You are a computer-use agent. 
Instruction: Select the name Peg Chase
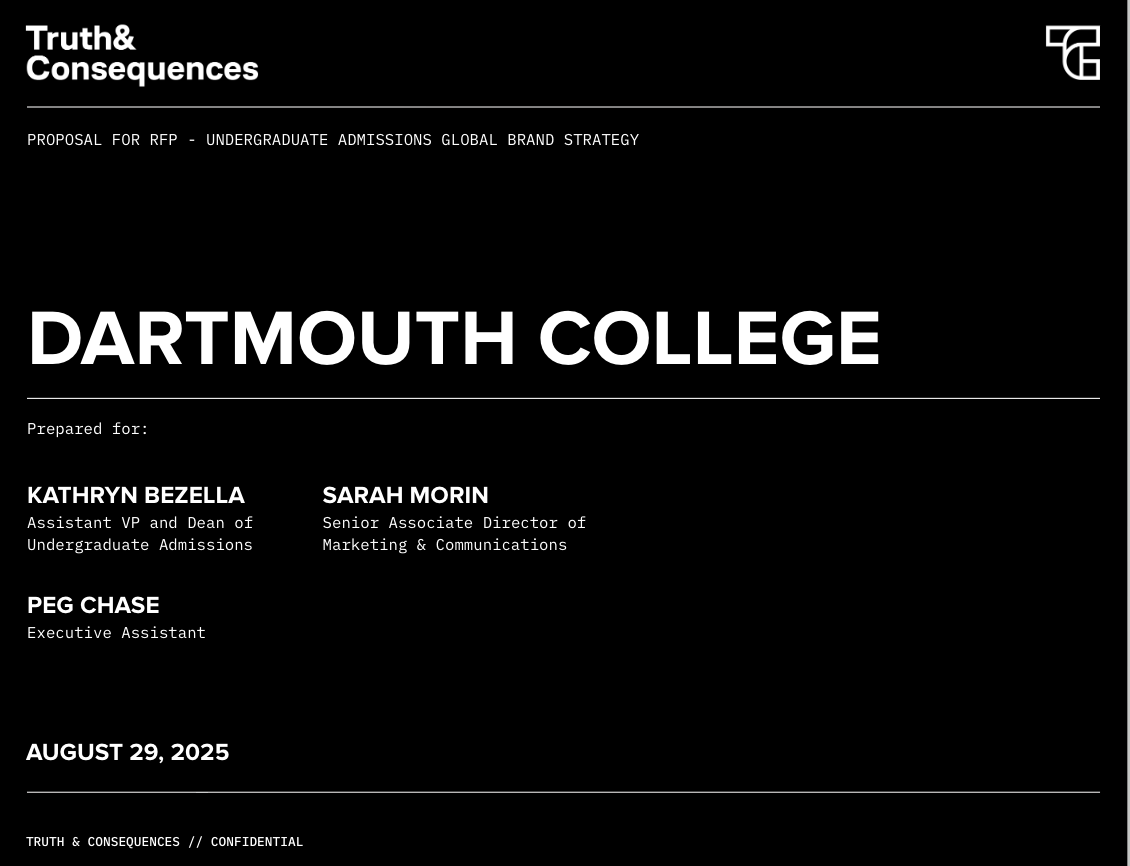[x=93, y=605]
